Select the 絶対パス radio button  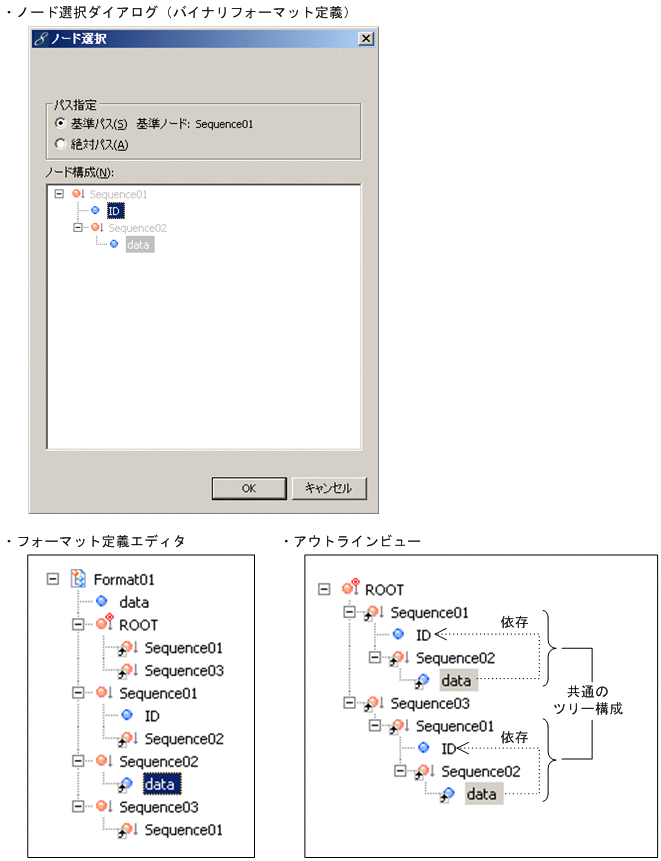click(60, 145)
